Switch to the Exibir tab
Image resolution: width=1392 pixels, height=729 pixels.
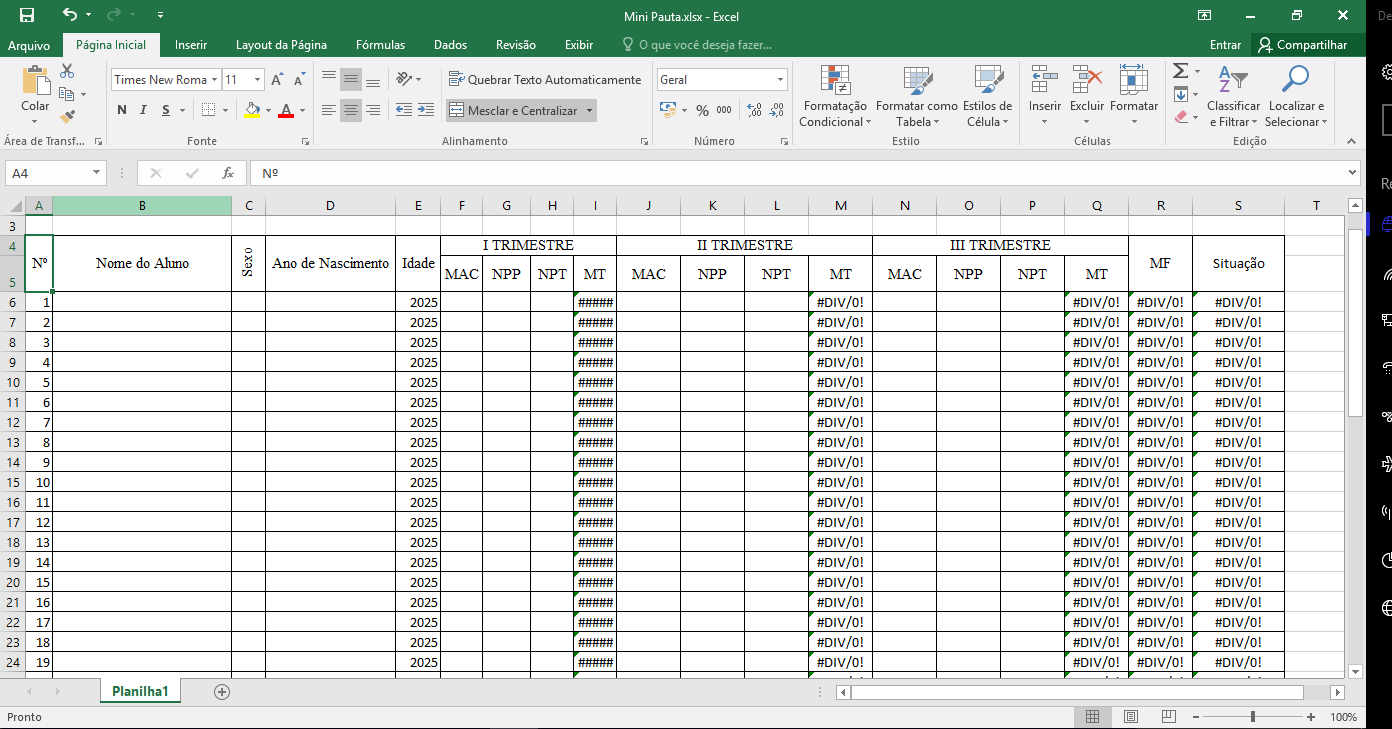(x=579, y=45)
